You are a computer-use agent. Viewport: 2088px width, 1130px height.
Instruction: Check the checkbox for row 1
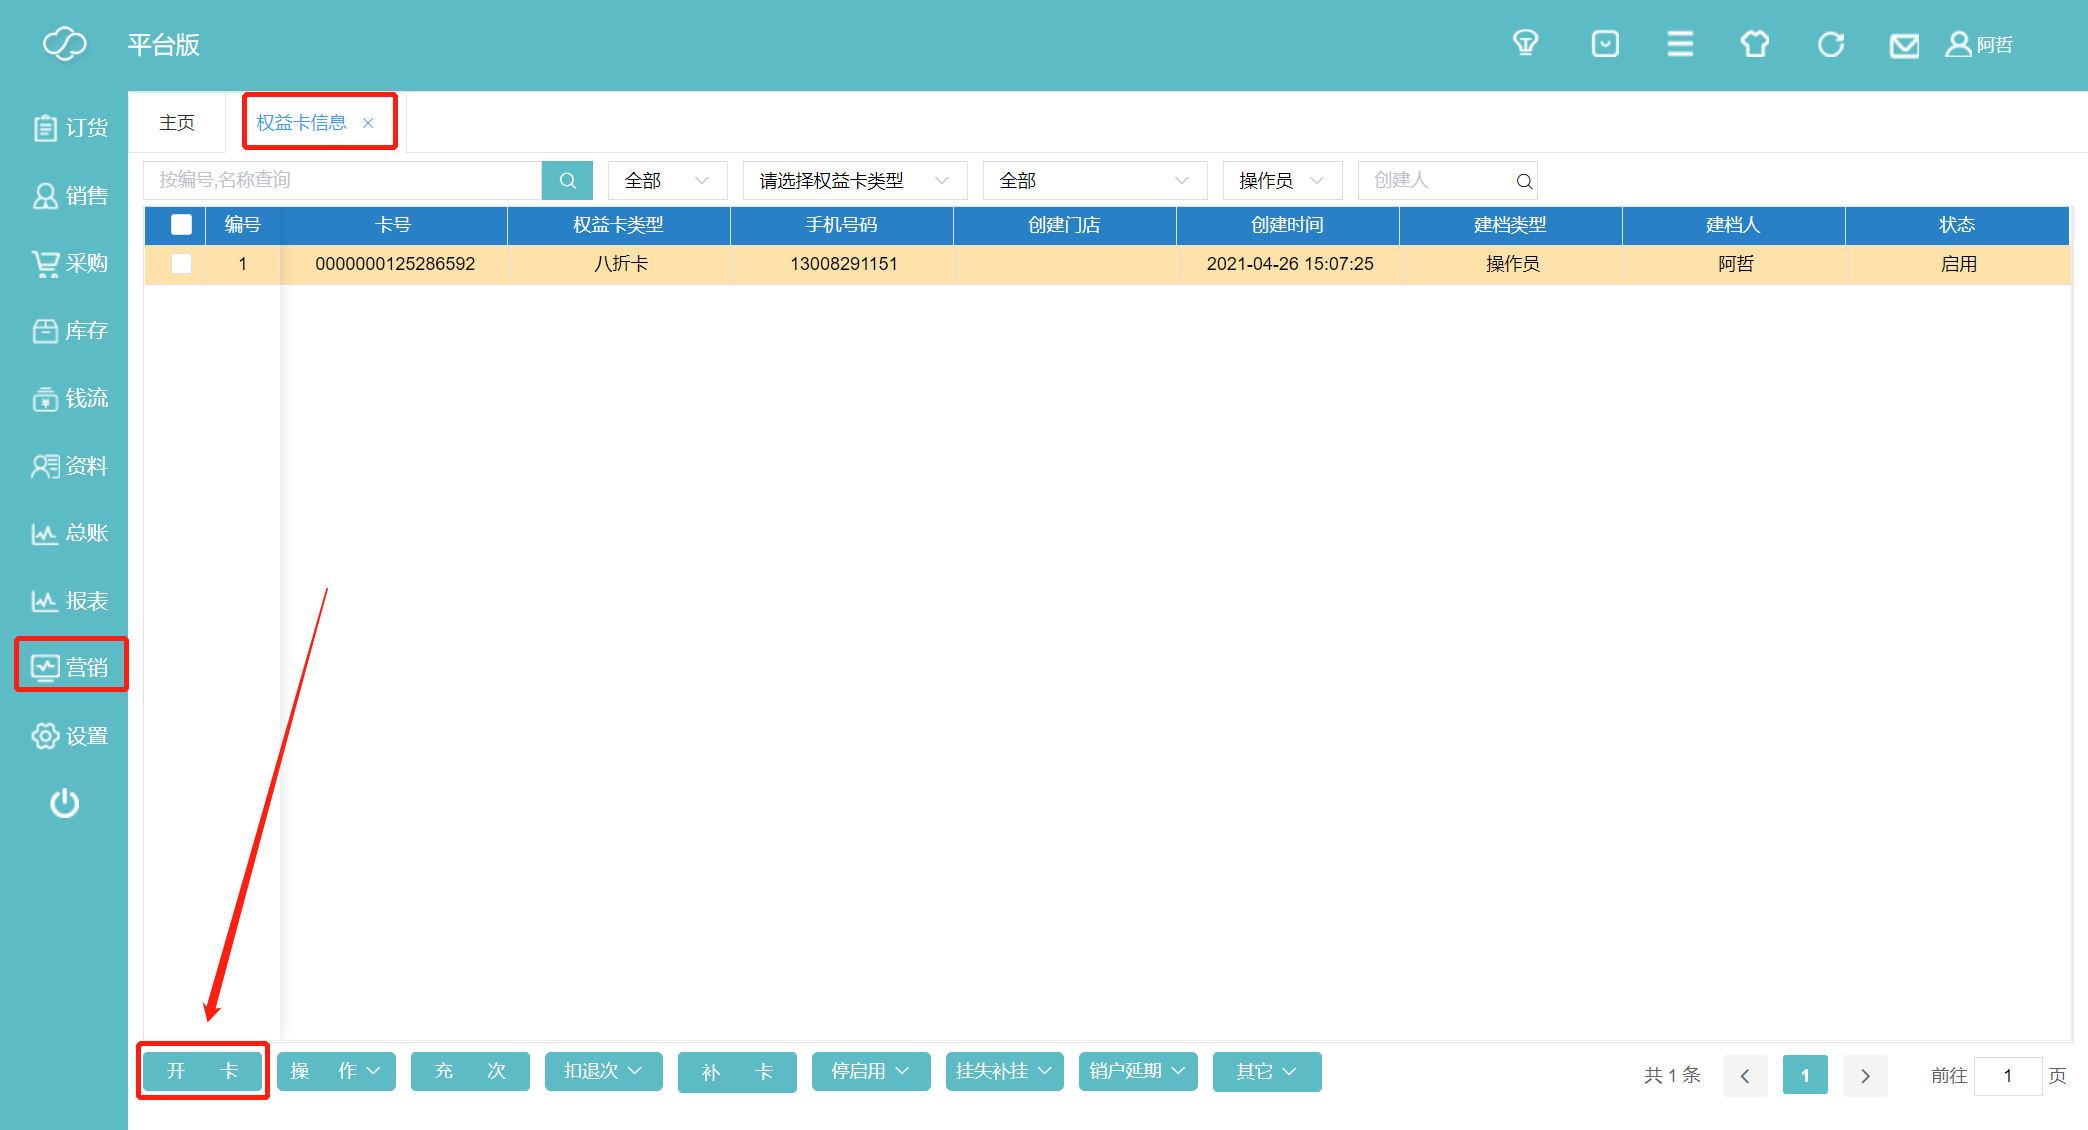181,264
